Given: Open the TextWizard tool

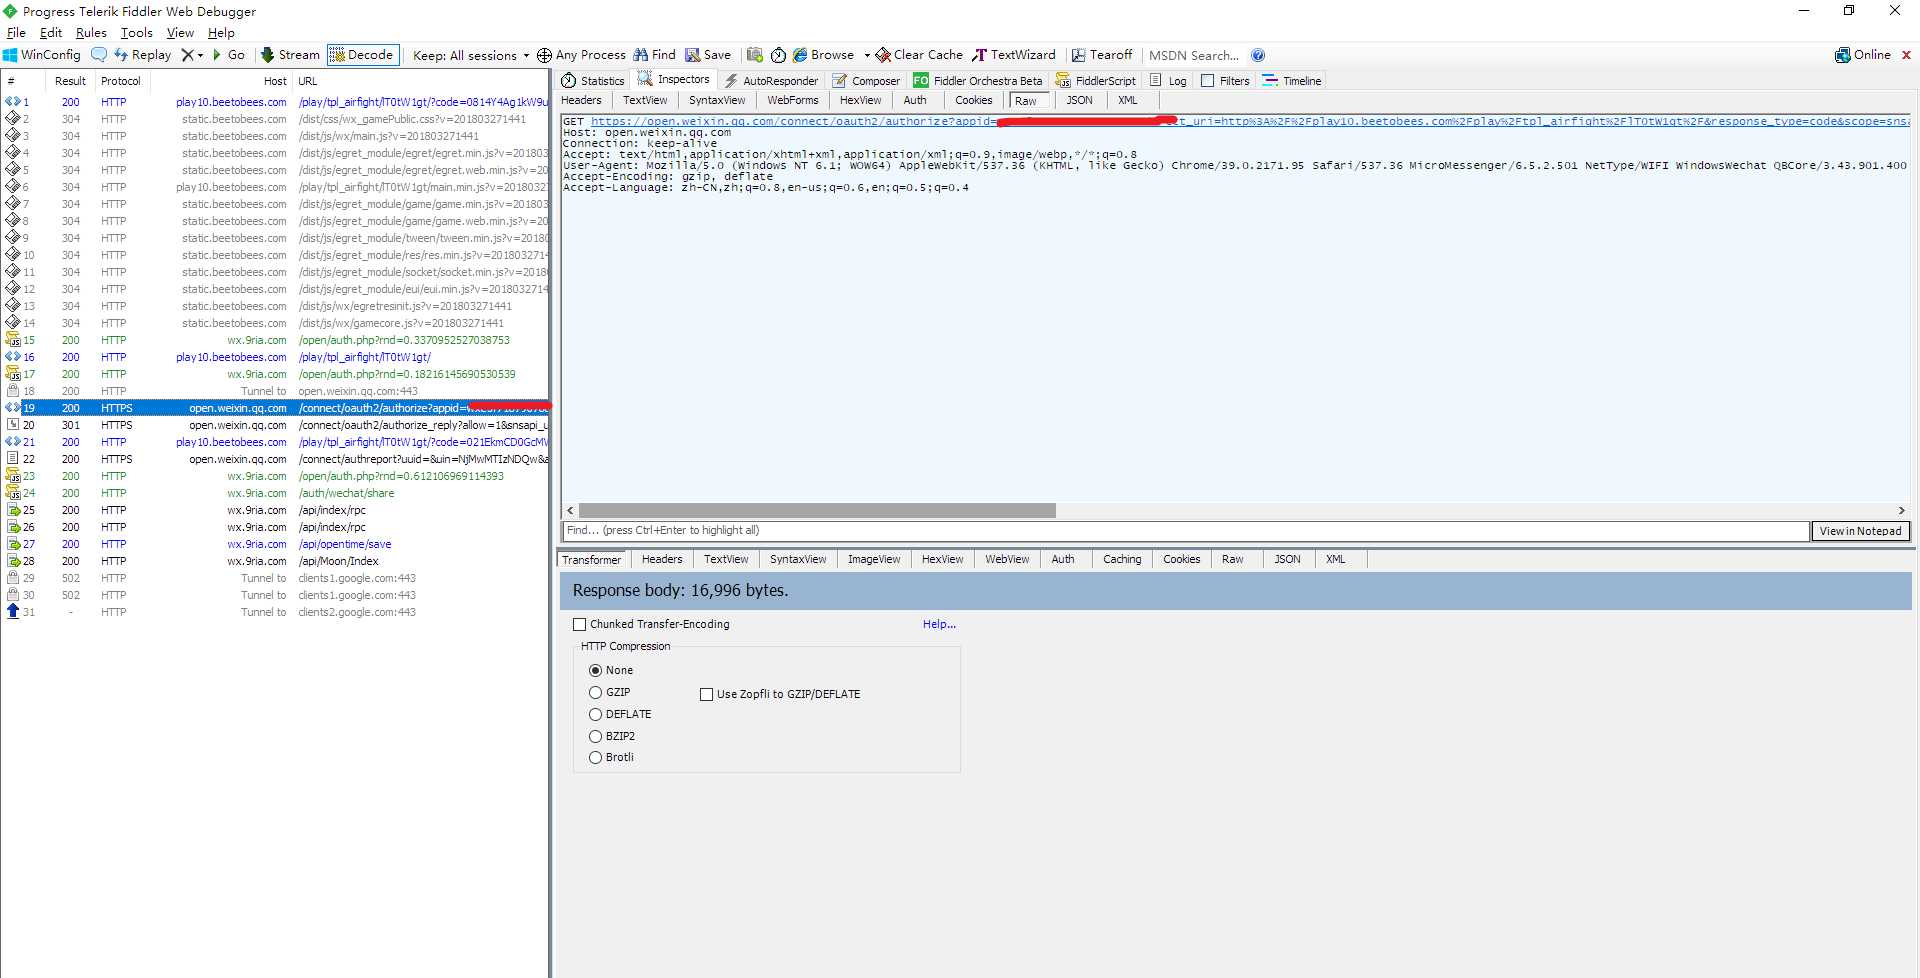Looking at the screenshot, I should [x=1014, y=55].
